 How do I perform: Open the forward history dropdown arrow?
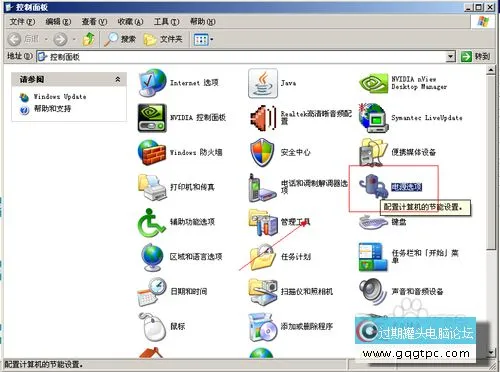[x=74, y=40]
